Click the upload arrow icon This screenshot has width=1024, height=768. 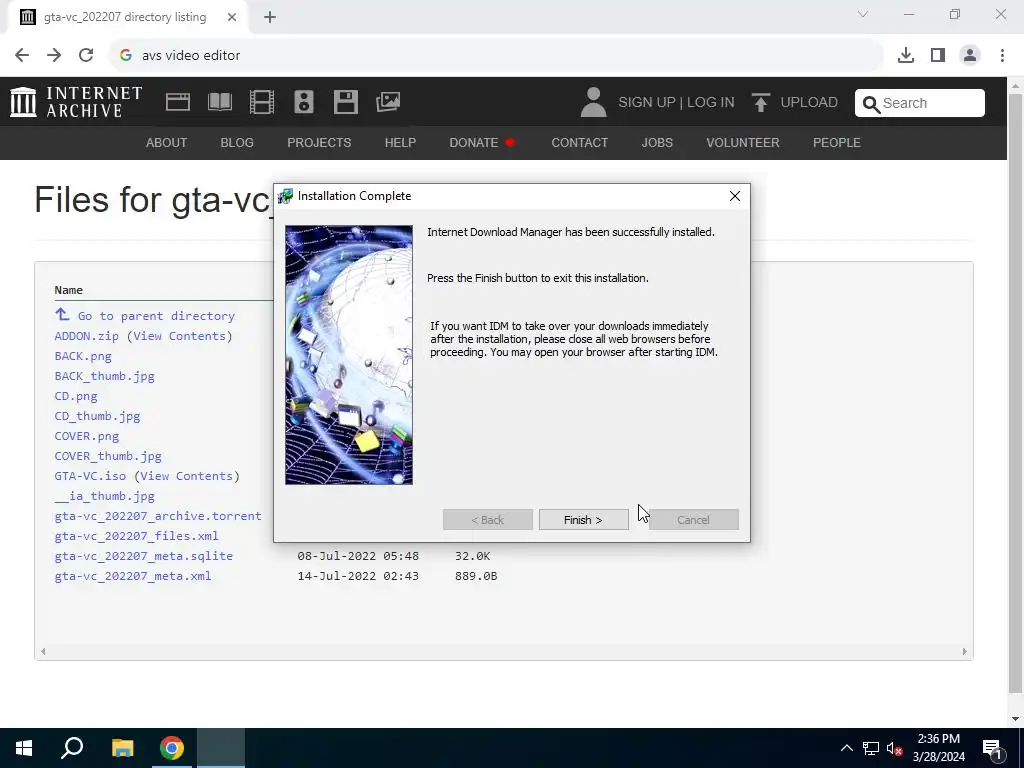(760, 103)
